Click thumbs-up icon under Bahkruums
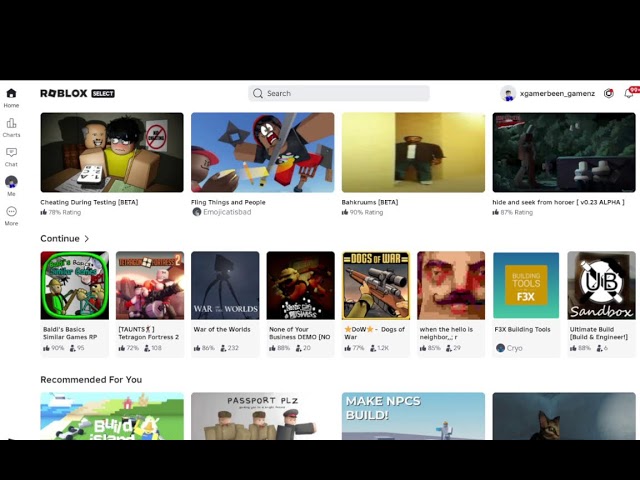640x480 pixels. point(345,212)
